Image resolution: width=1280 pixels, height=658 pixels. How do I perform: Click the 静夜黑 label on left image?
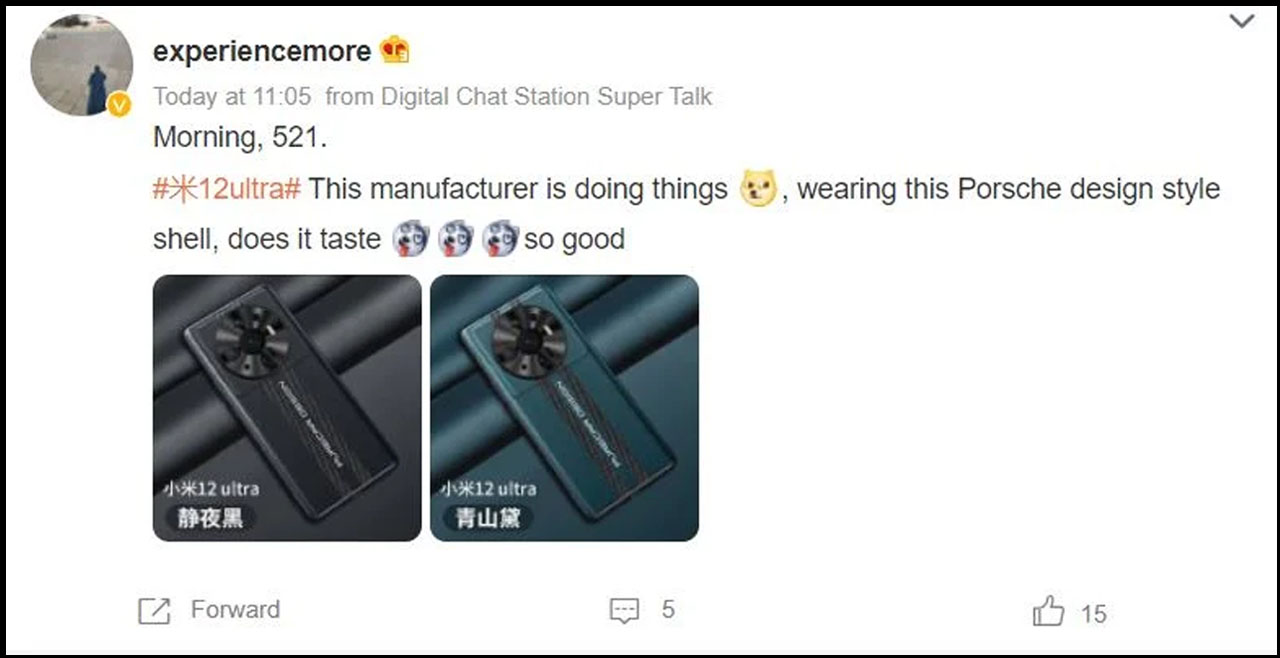(x=210, y=518)
